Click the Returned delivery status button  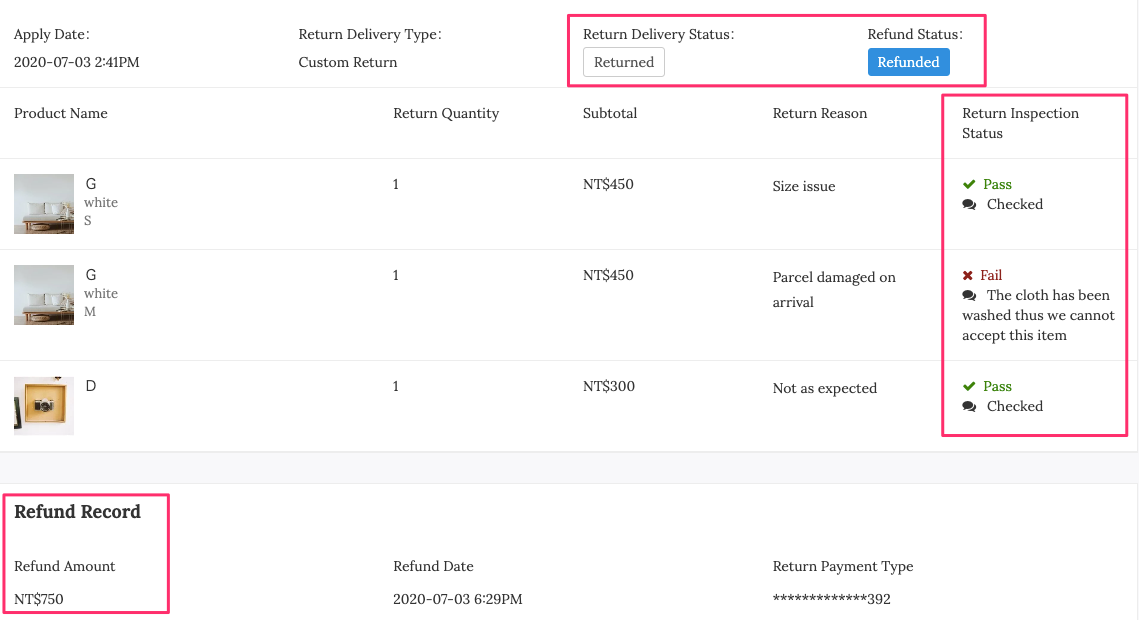623,62
